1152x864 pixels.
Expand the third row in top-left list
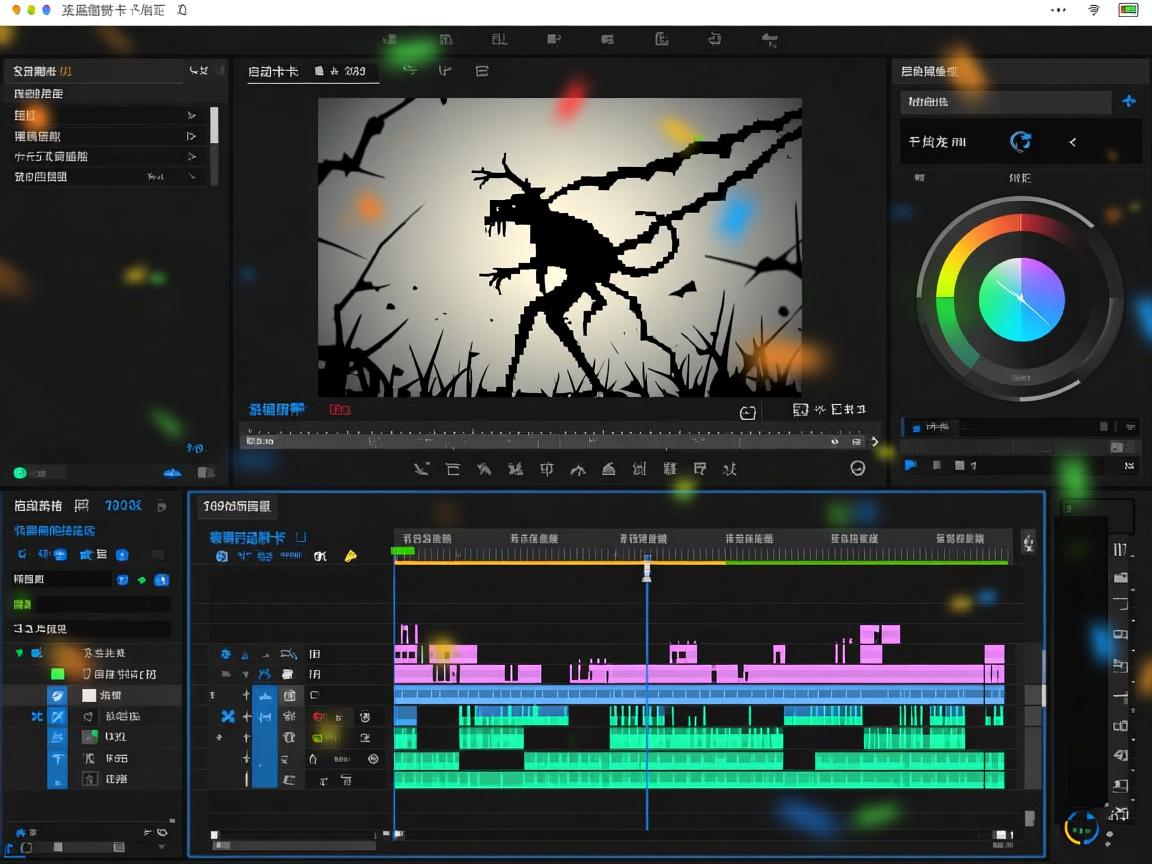pos(191,156)
